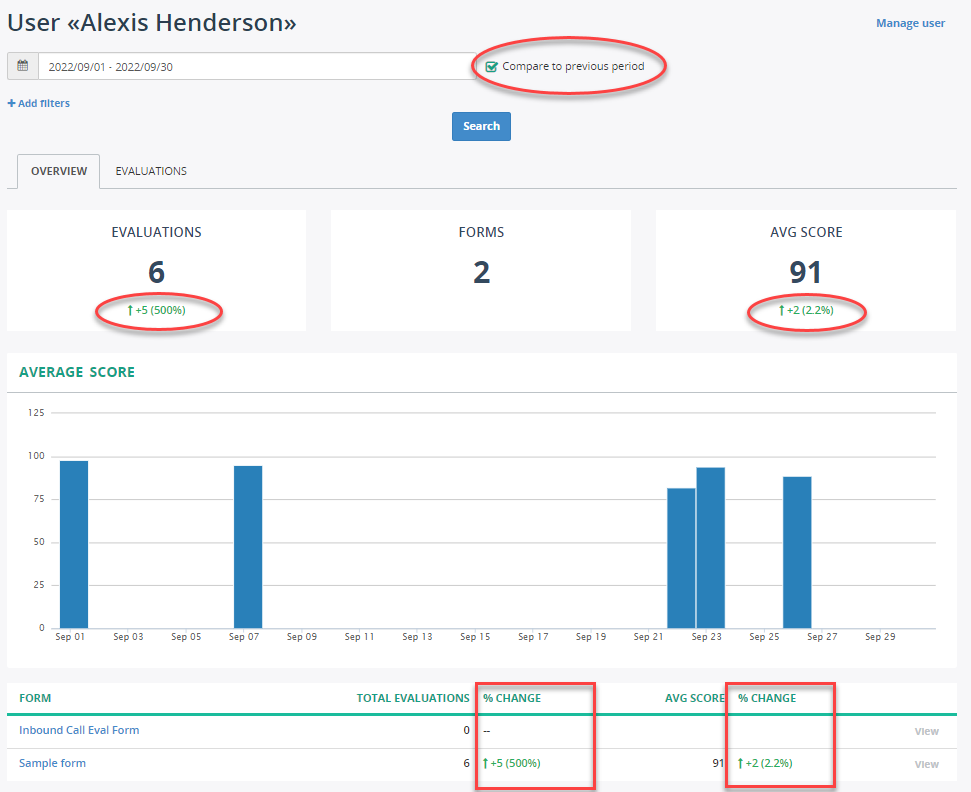Click the Sep 01 bar in chart
This screenshot has width=971, height=792.
(74, 545)
